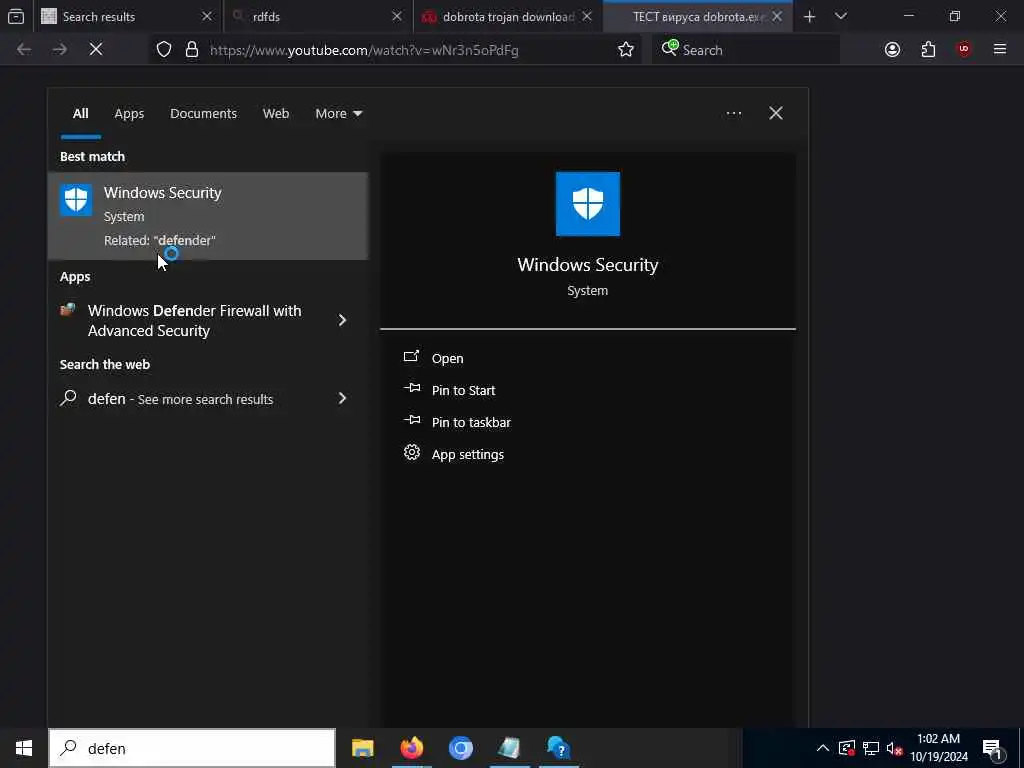Screen dimensions: 1024x768
Task: Open Firefox View at tab bar start
Action: pos(16,16)
